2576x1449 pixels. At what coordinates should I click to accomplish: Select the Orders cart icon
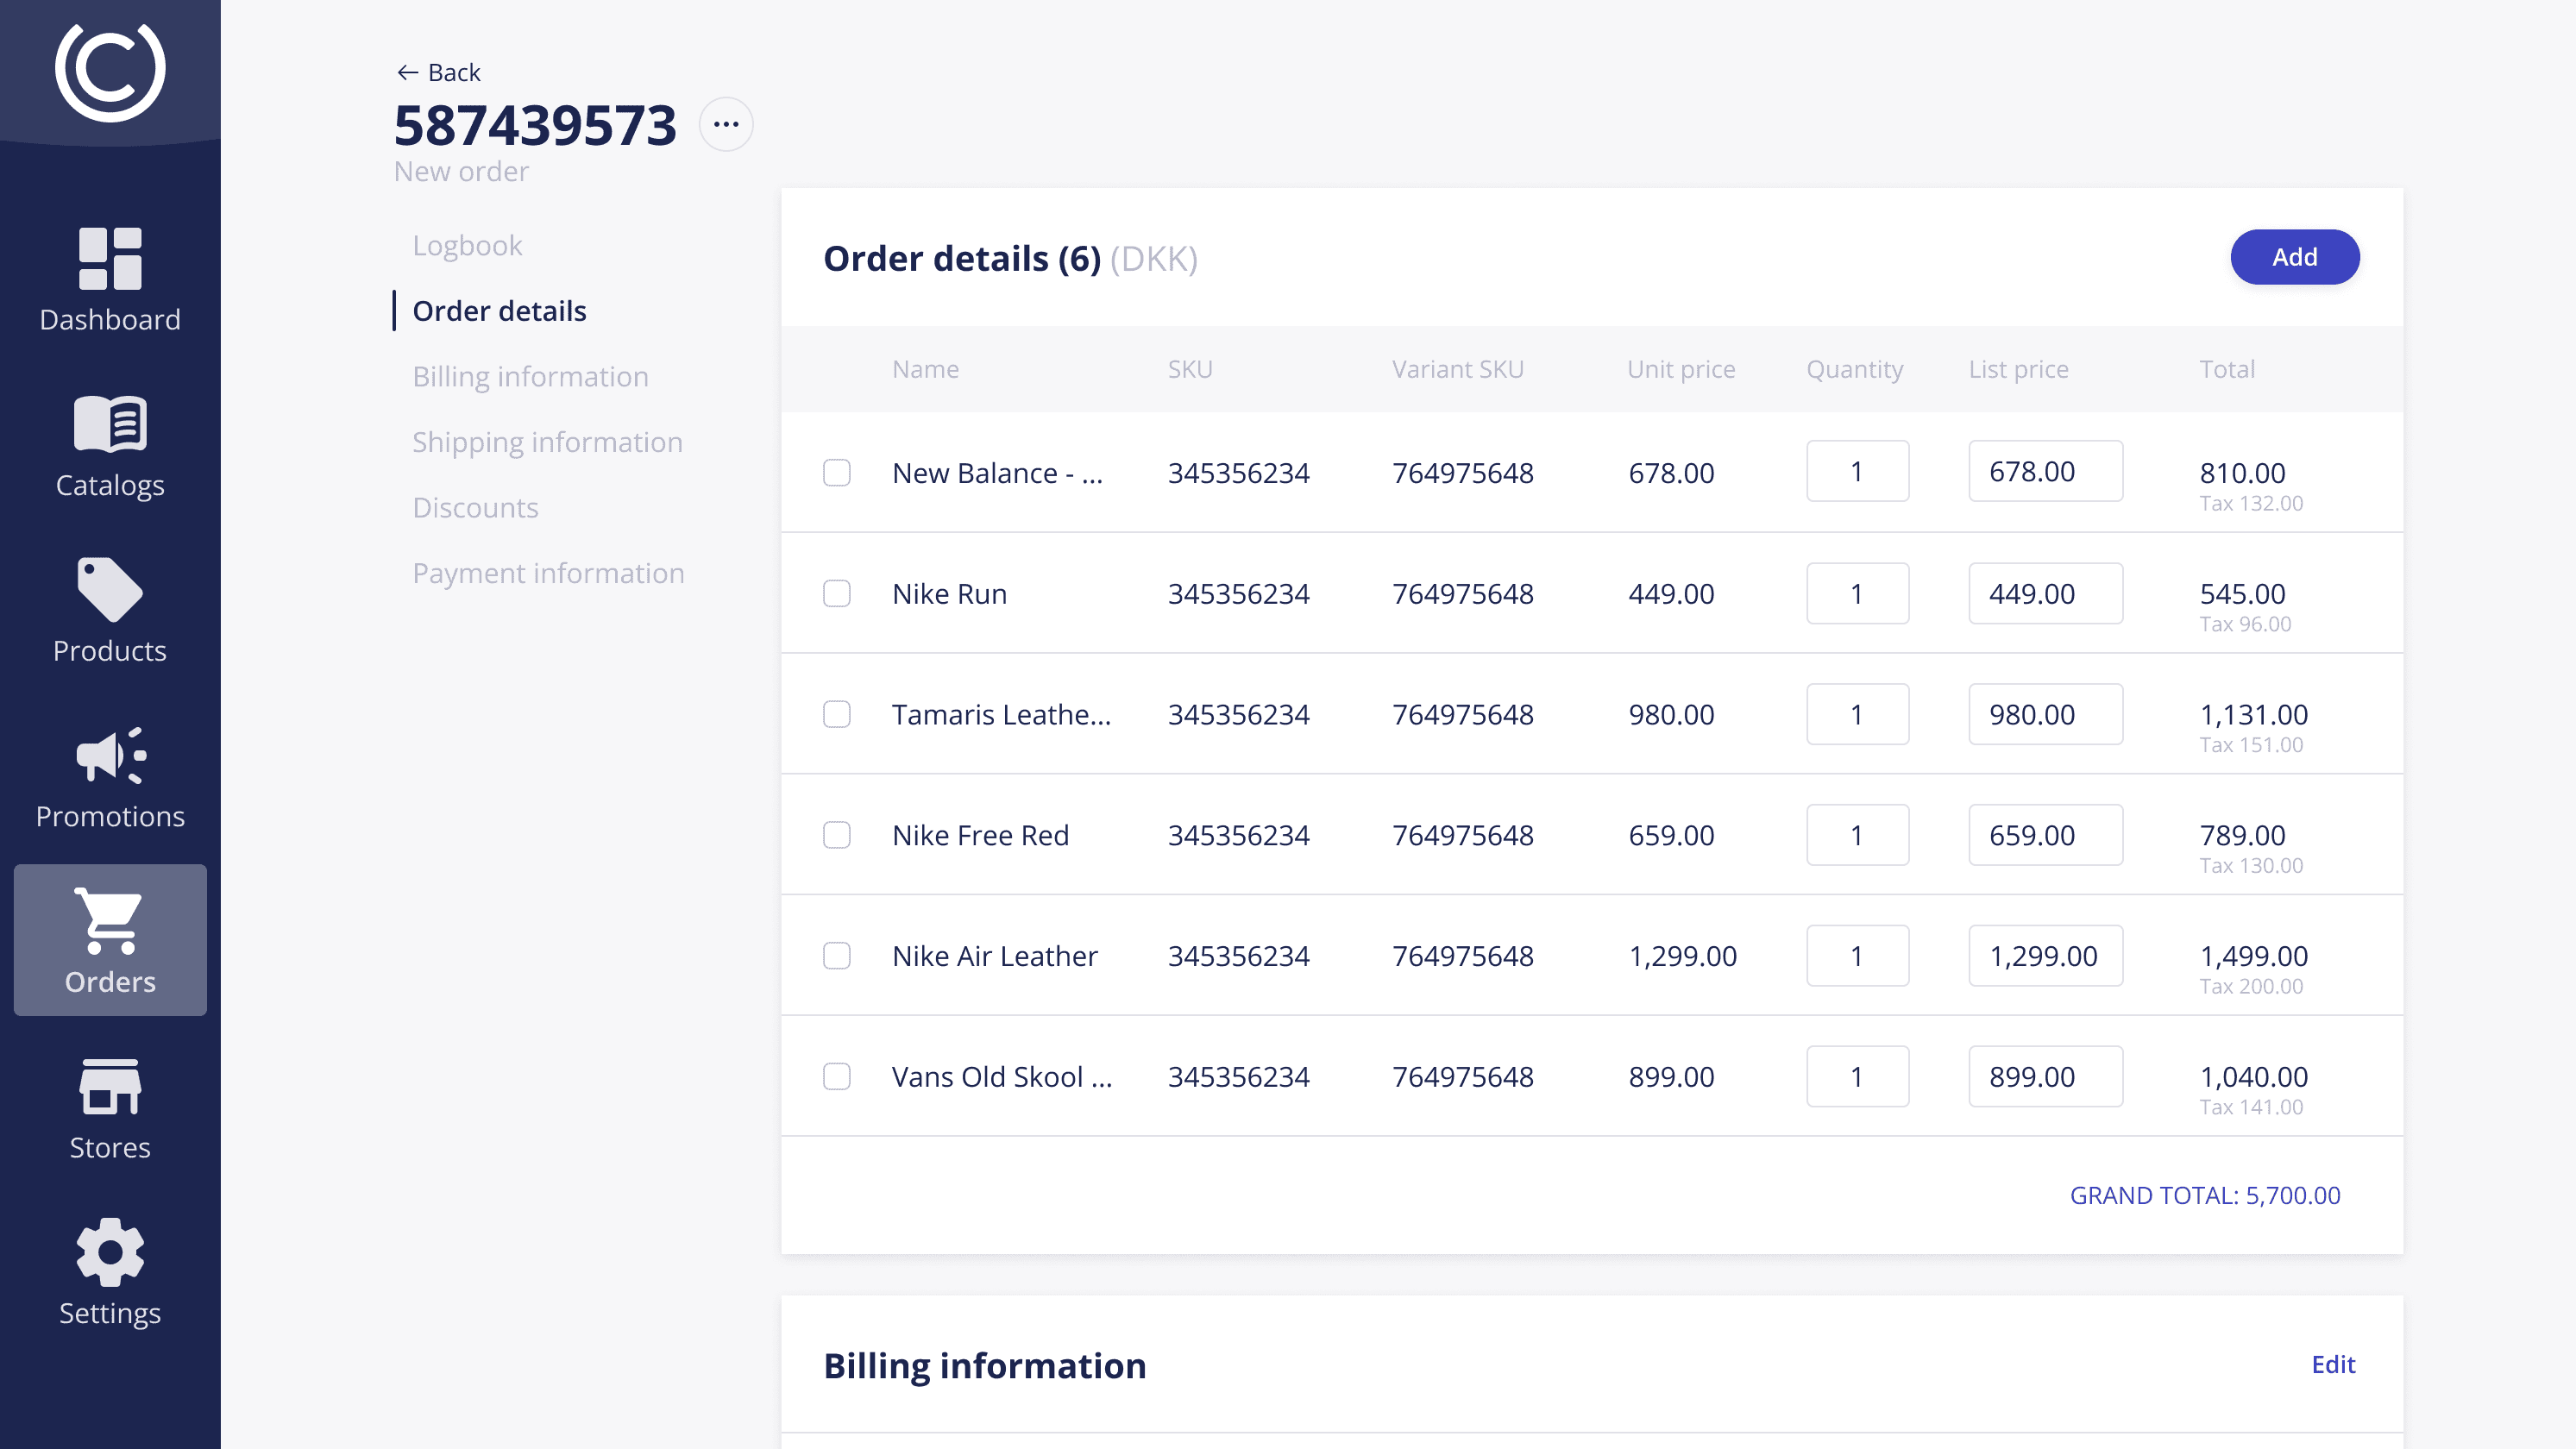pos(110,920)
